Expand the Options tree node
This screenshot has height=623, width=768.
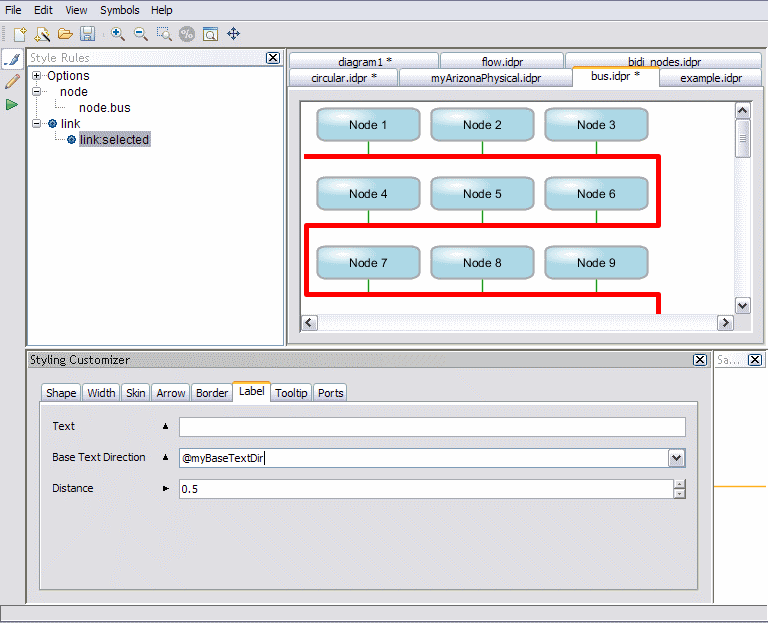pos(37,76)
